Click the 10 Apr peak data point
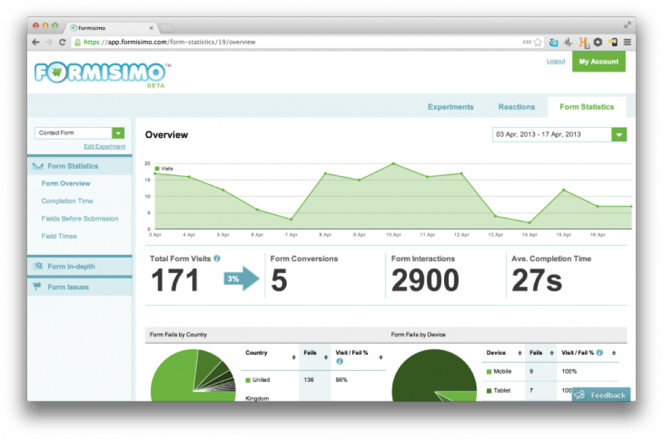 [393, 163]
